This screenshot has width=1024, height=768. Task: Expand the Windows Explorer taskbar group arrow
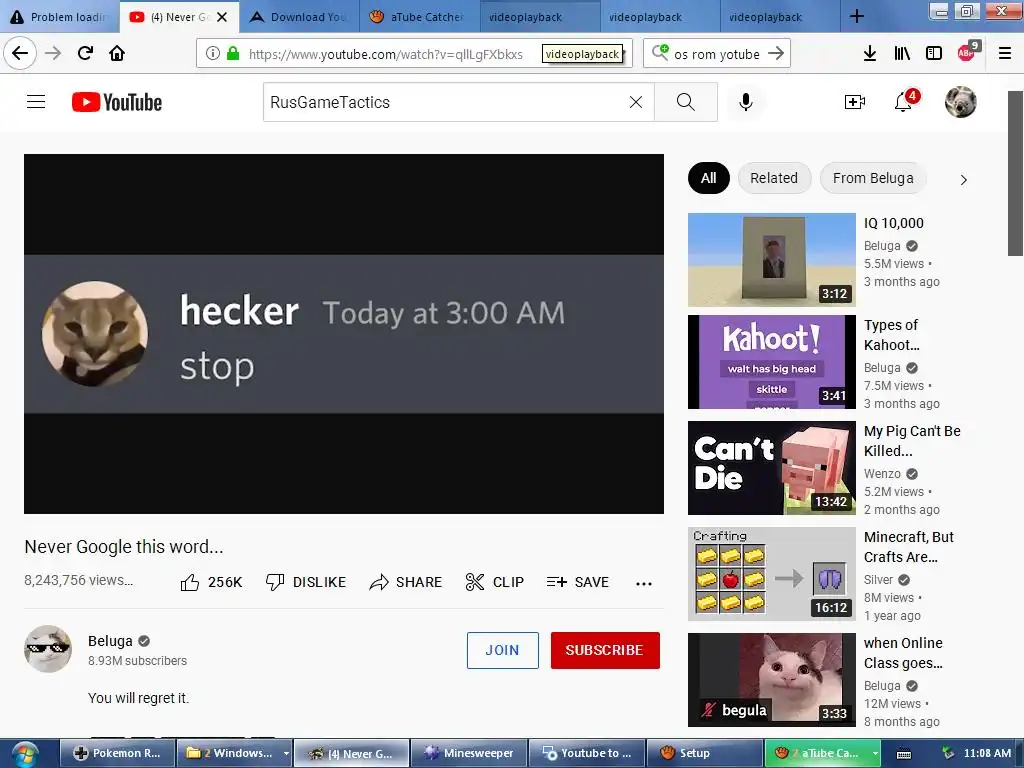[x=286, y=754]
